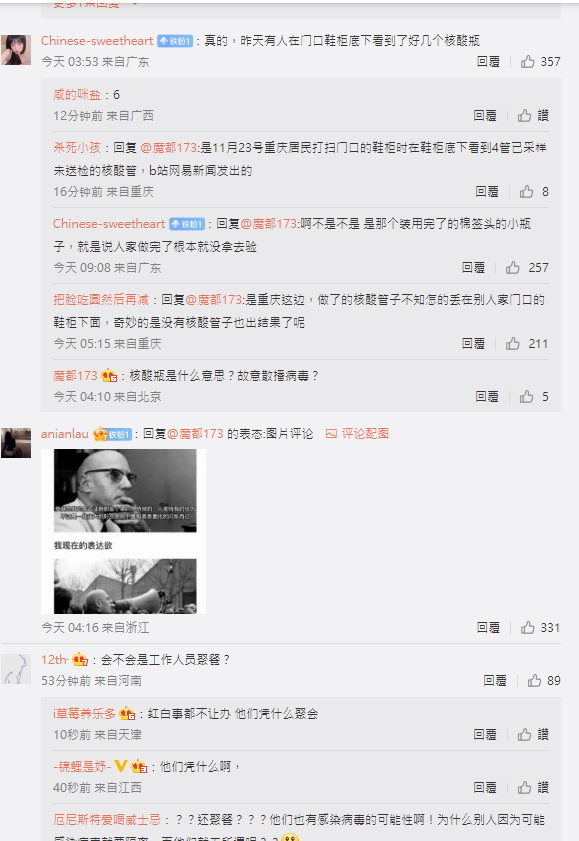This screenshot has height=841, width=579.
Task: Expand more replies at the top
Action: pos(94,4)
